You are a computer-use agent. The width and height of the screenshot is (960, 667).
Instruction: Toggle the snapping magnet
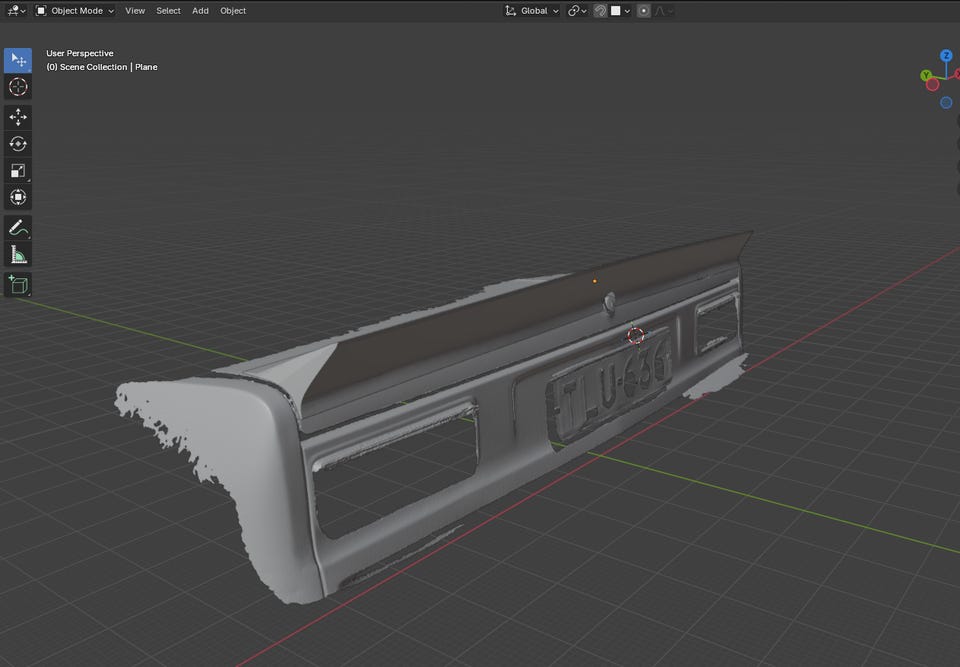pyautogui.click(x=600, y=10)
